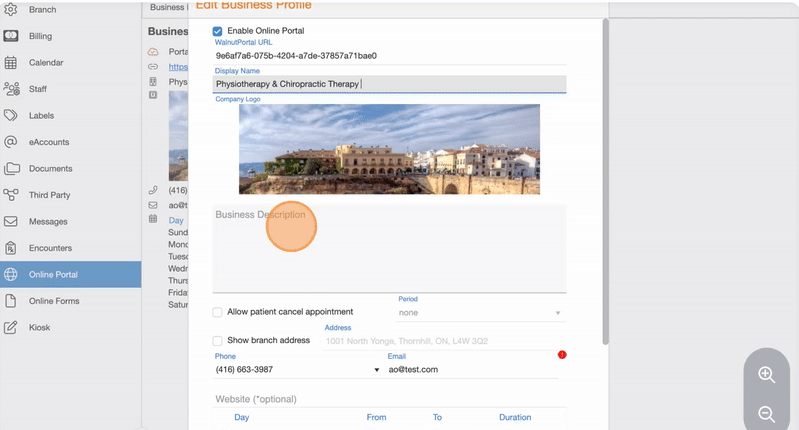Image resolution: width=799 pixels, height=430 pixels.
Task: Expand the Phone number dropdown arrow
Action: tap(377, 370)
